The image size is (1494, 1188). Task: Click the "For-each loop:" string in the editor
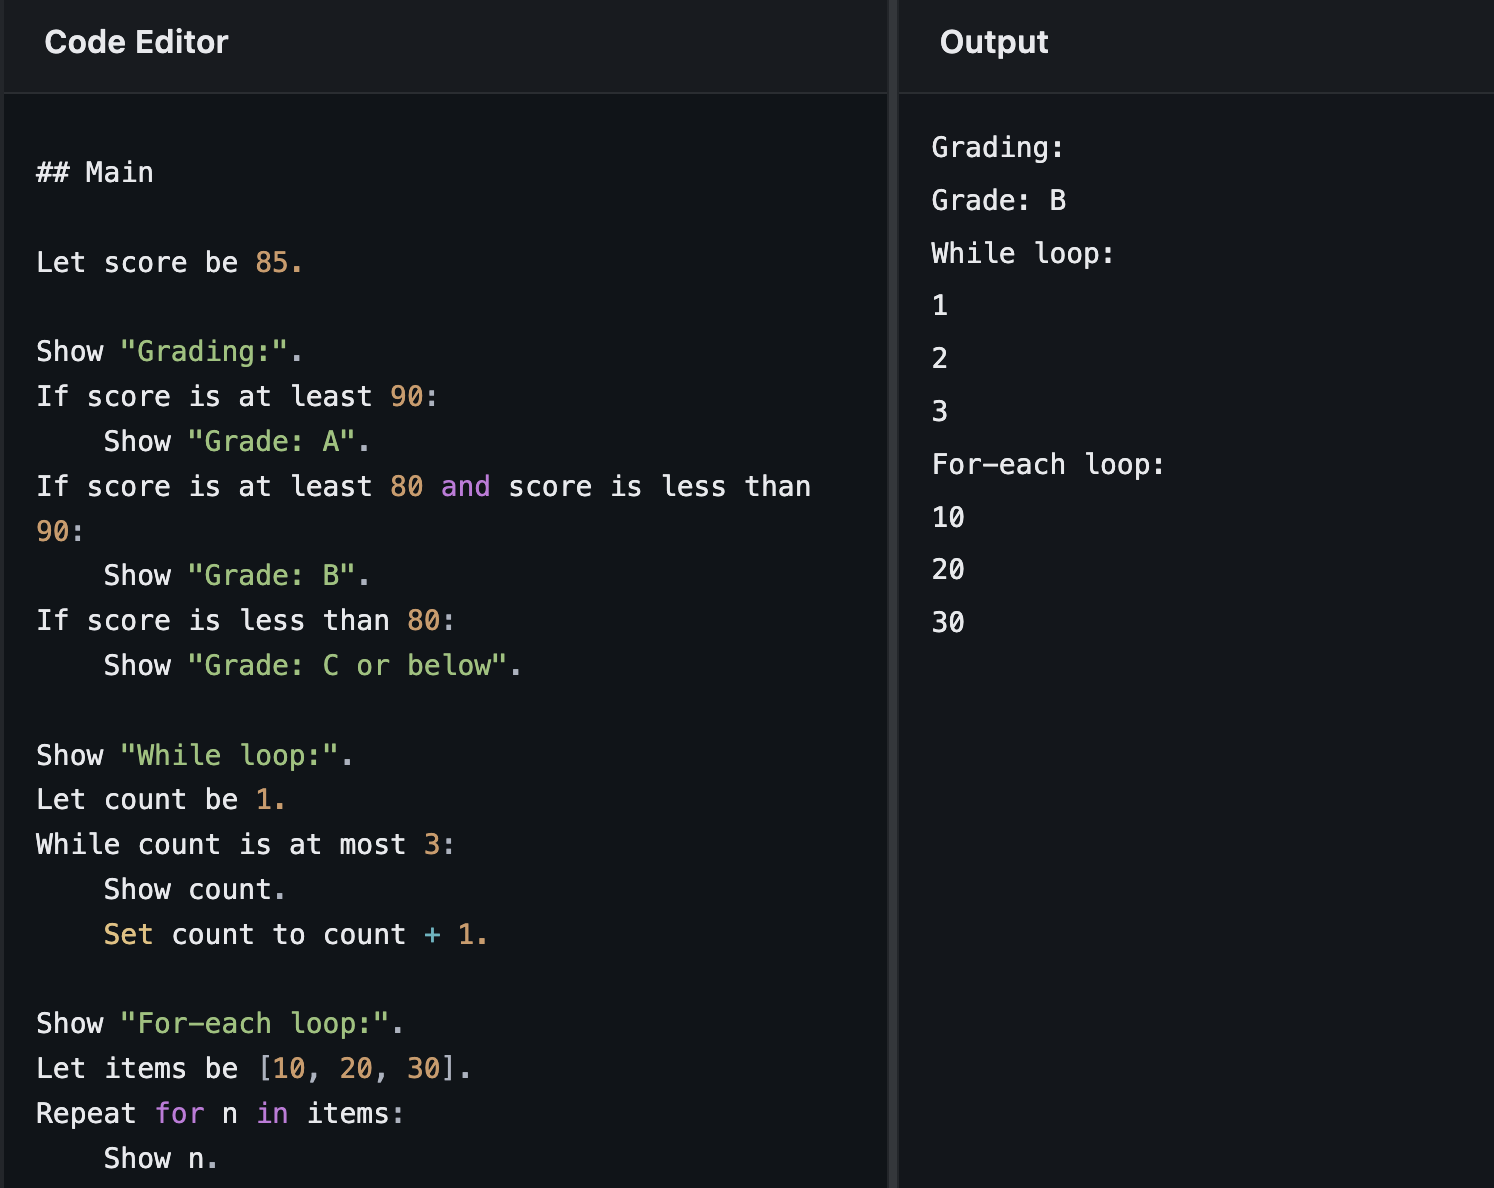click(x=254, y=1023)
